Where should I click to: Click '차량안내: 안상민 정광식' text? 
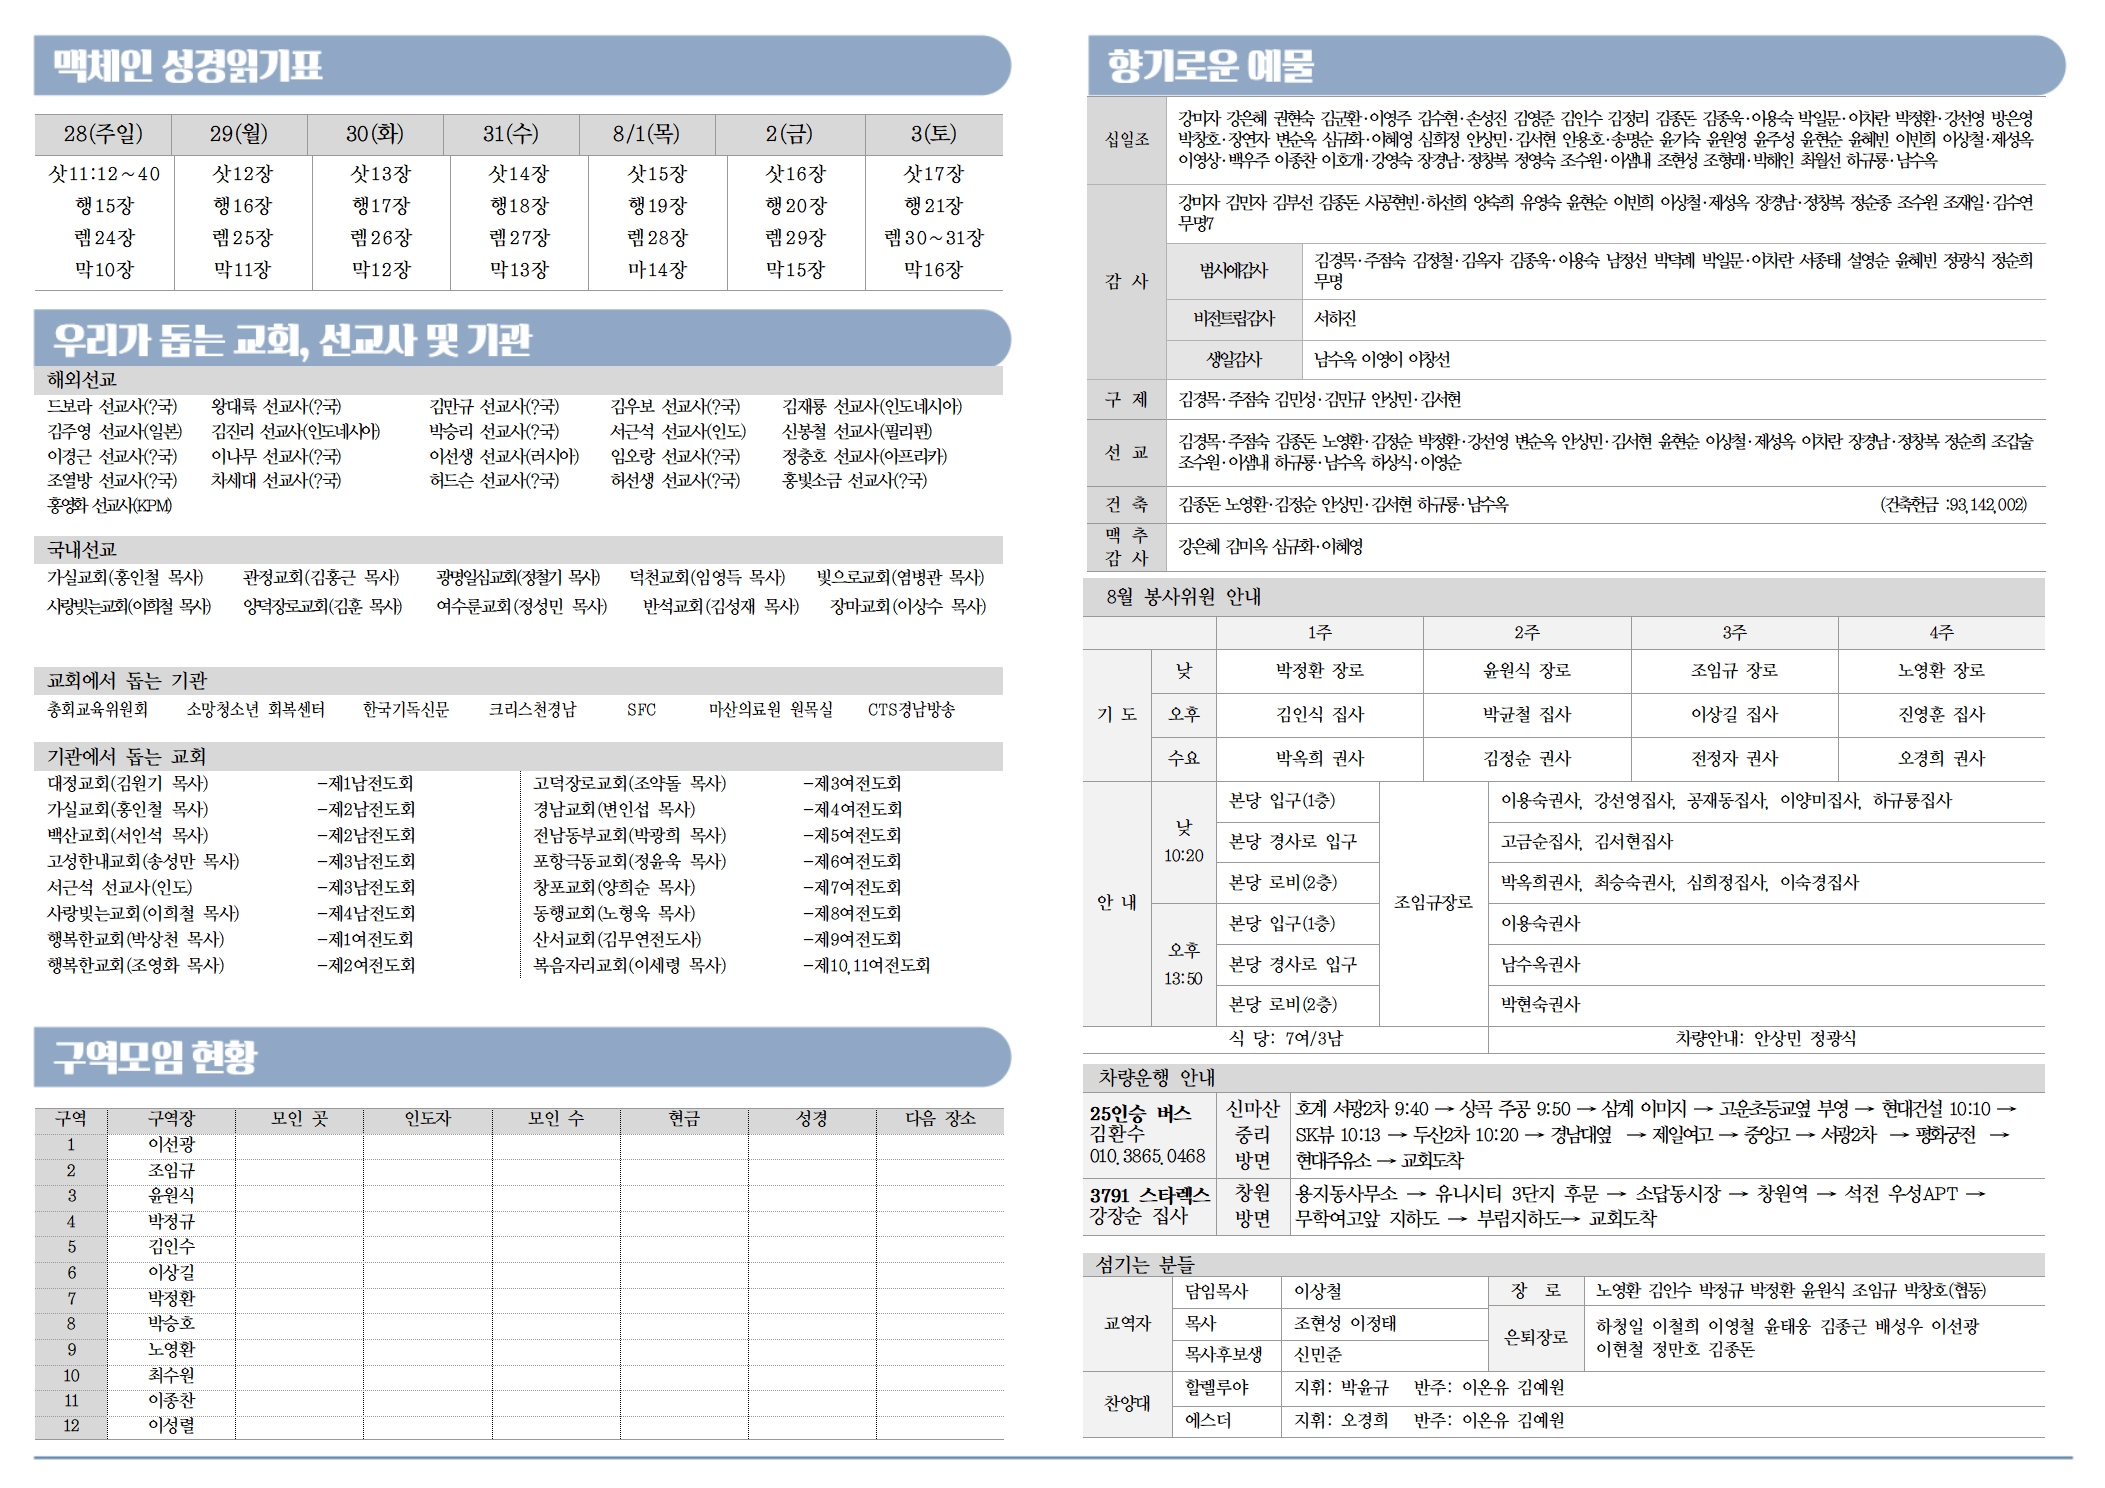tap(1766, 1039)
